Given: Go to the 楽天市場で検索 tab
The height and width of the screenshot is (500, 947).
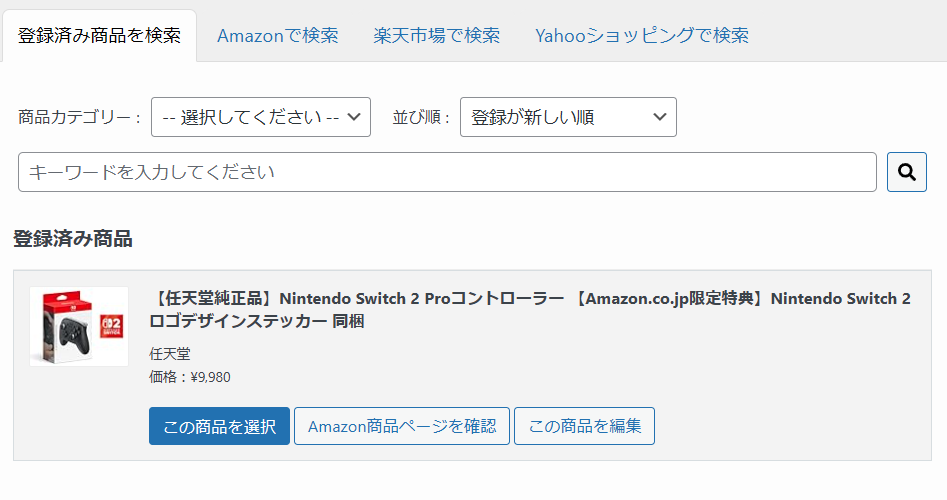Looking at the screenshot, I should pos(436,35).
